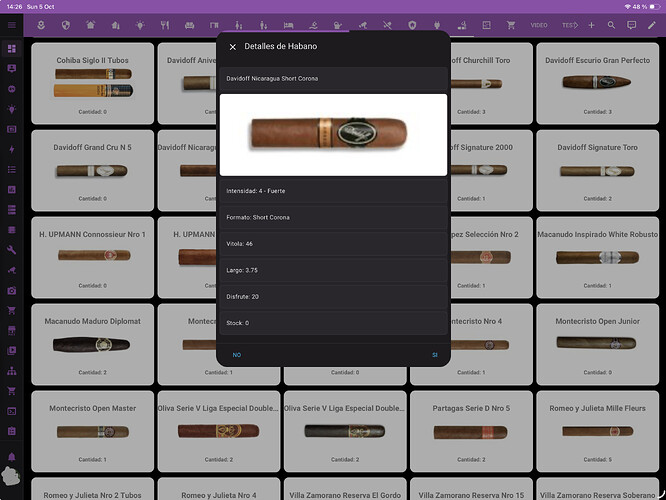Open the Montecristo Open Master card
This screenshot has height=500, width=666.
pyautogui.click(x=92, y=431)
